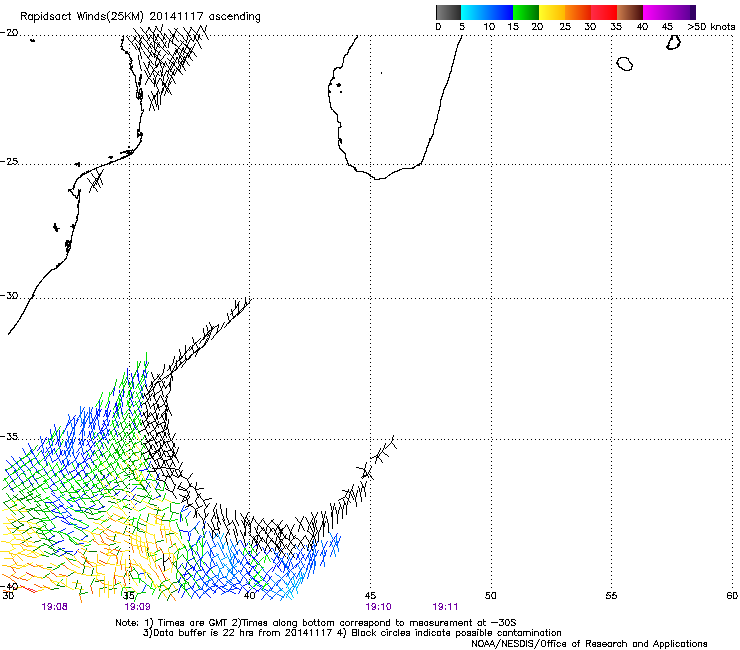
Task: Click the larger island outline near top right corner
Action: point(673,42)
